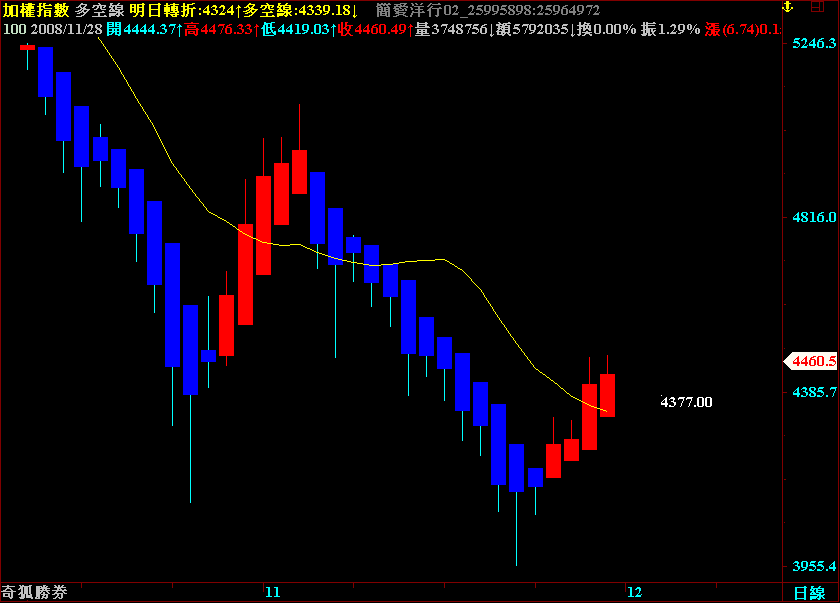Click the lowest blue candle with long cyan wick
Screen dimensions: 840x603
click(516, 468)
